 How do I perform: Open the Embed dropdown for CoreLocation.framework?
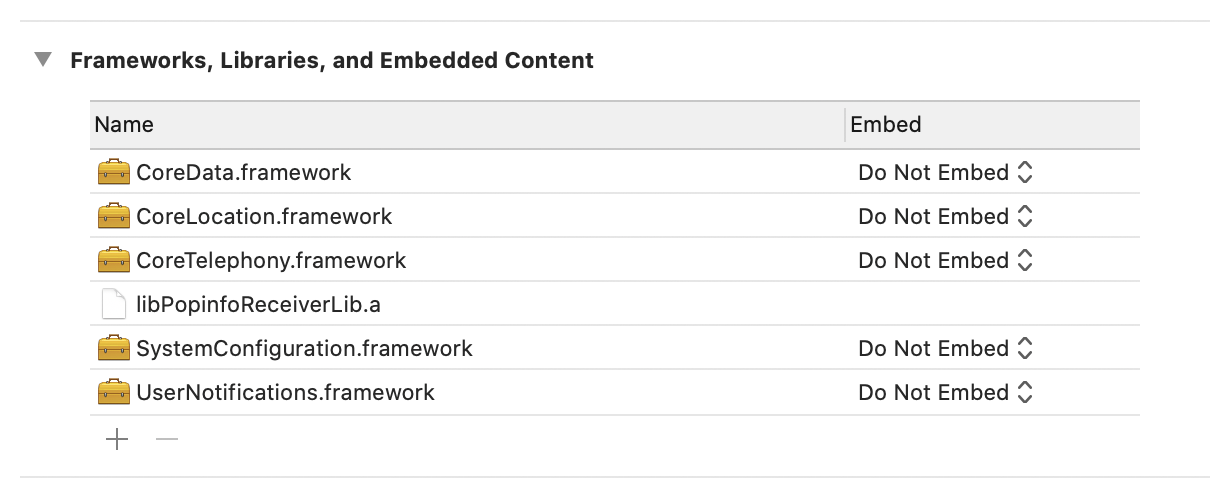click(944, 216)
